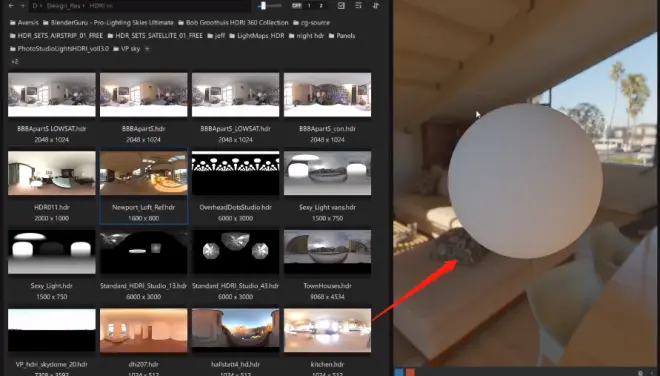This screenshot has width=660, height=376.
Task: Click the select-all checkbox icon in toolbar
Action: 341,5
